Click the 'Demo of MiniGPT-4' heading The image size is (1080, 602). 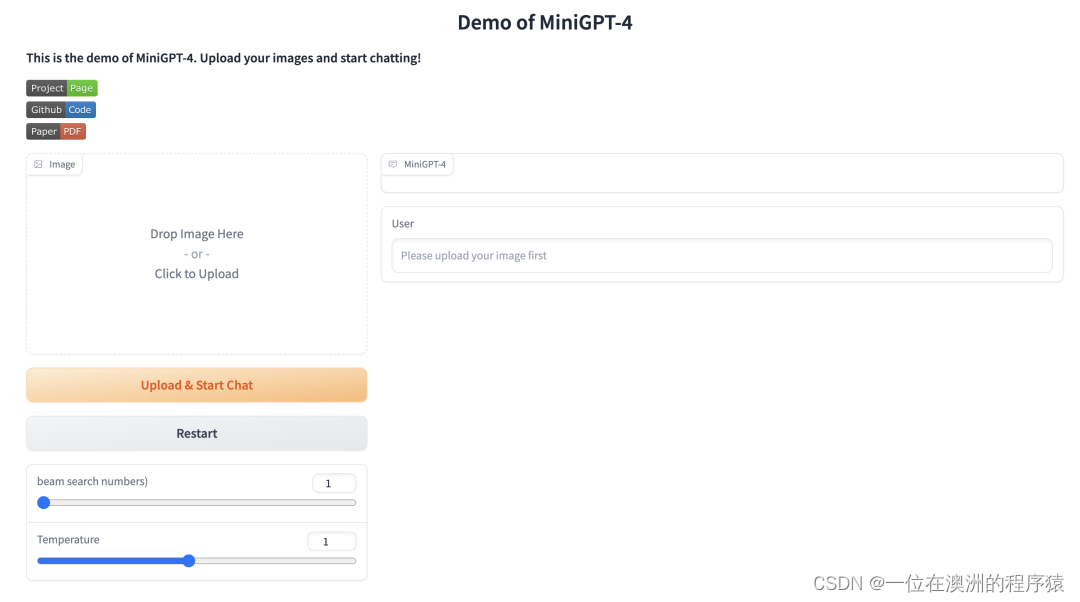click(545, 23)
